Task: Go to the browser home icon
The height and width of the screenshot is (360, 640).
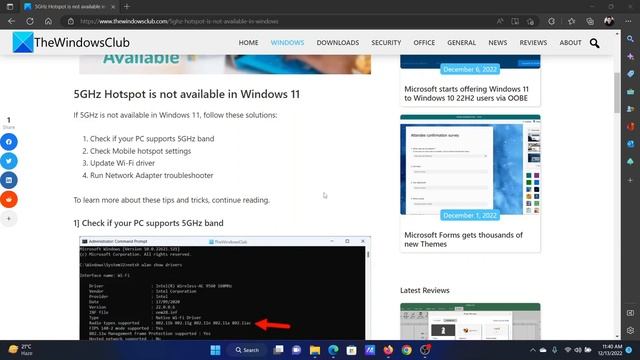Action: (48, 21)
